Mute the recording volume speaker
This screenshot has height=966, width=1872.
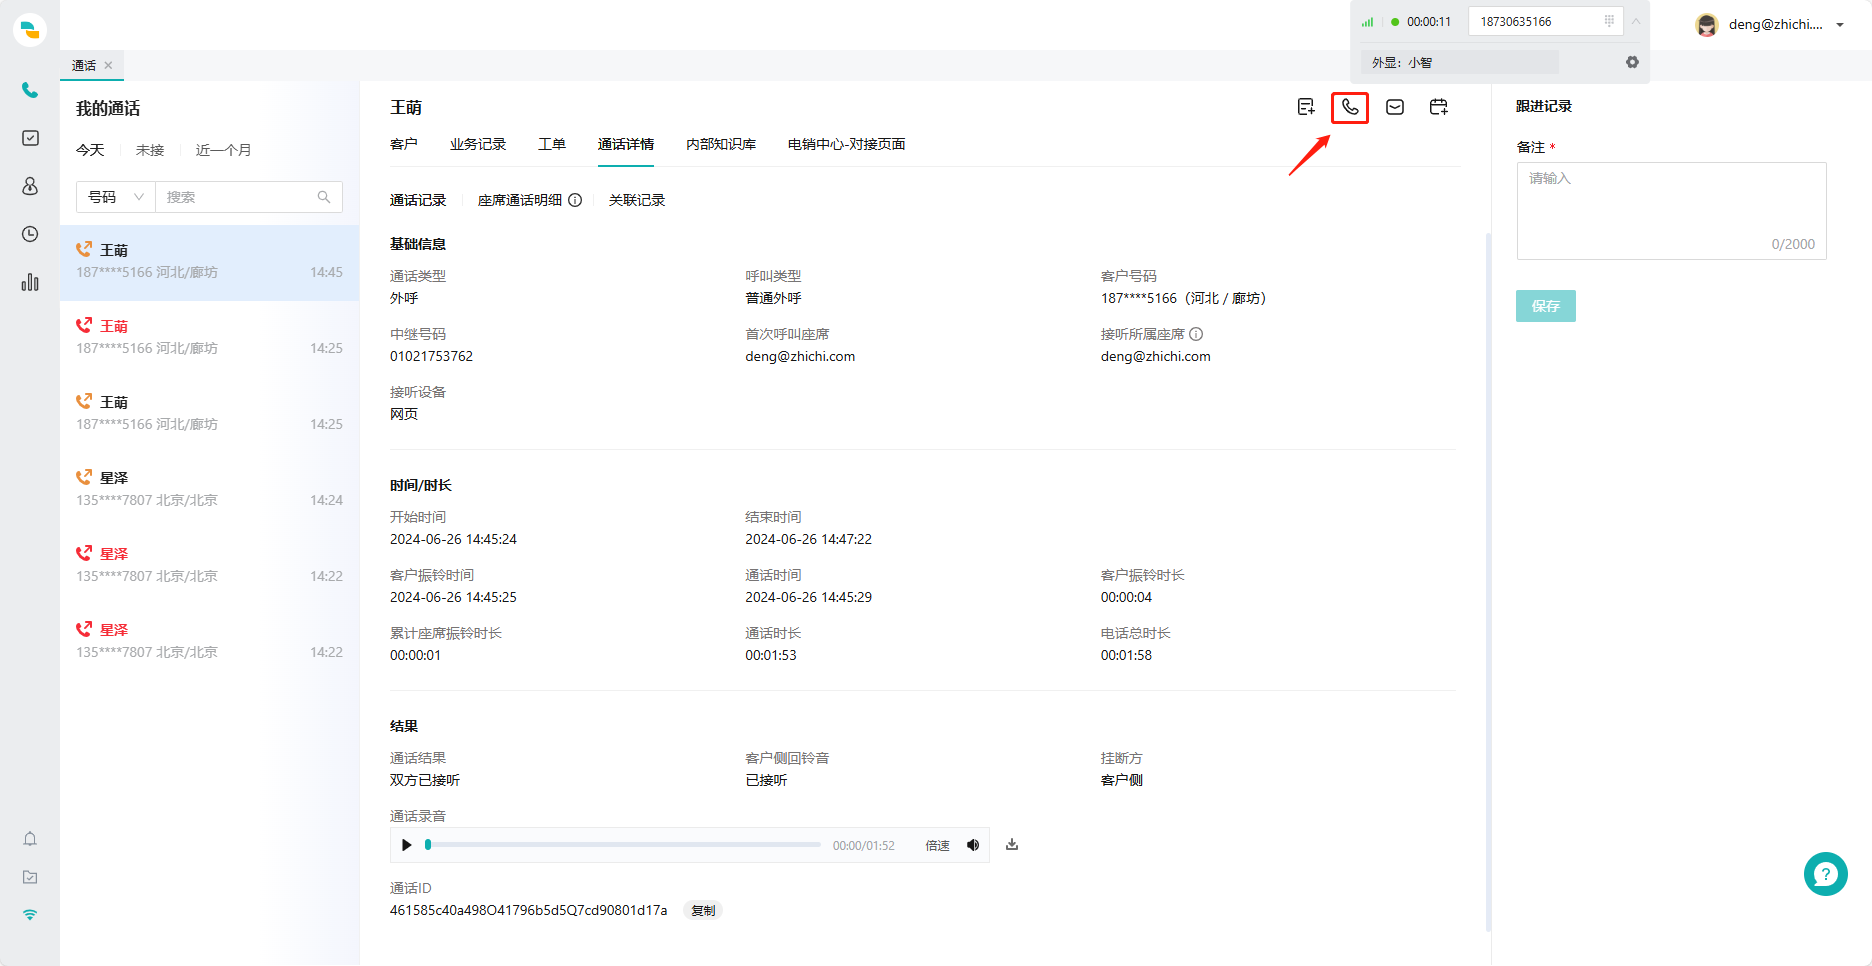tap(973, 845)
